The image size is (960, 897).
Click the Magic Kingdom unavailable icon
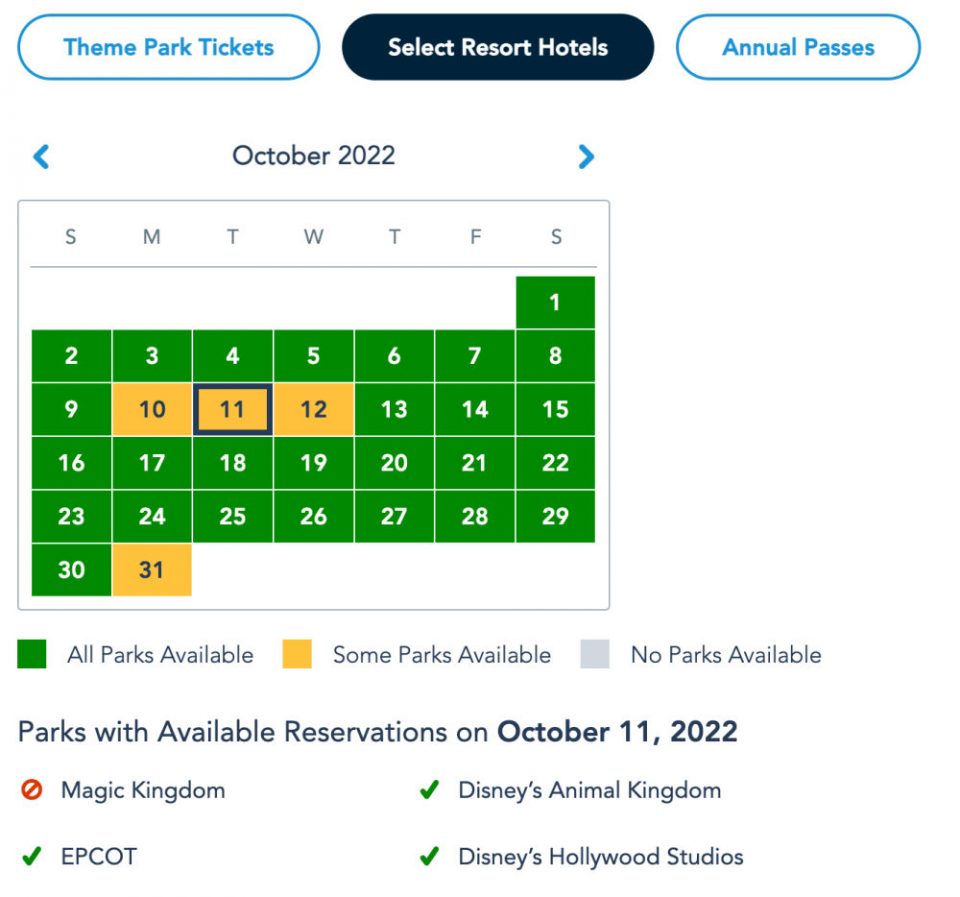[31, 789]
